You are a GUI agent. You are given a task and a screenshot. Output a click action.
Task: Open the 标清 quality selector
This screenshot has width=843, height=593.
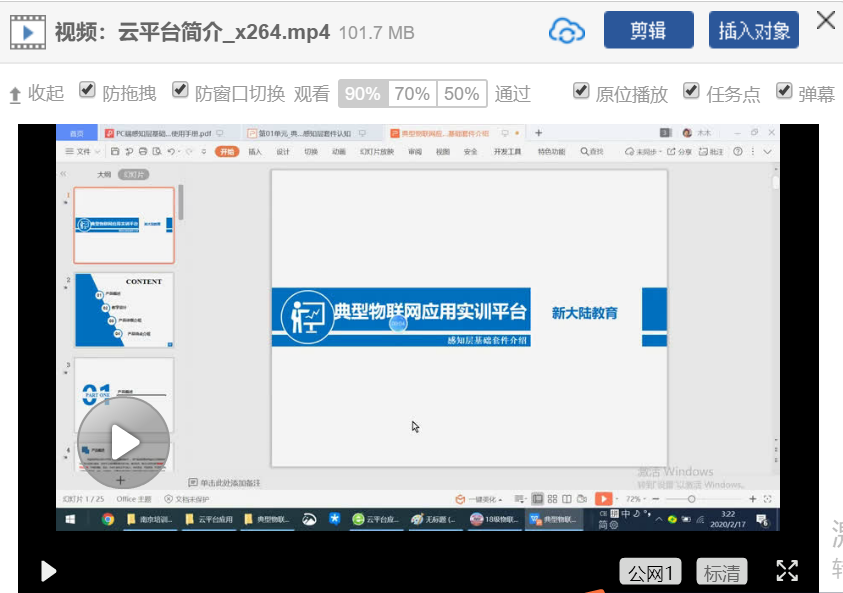722,572
